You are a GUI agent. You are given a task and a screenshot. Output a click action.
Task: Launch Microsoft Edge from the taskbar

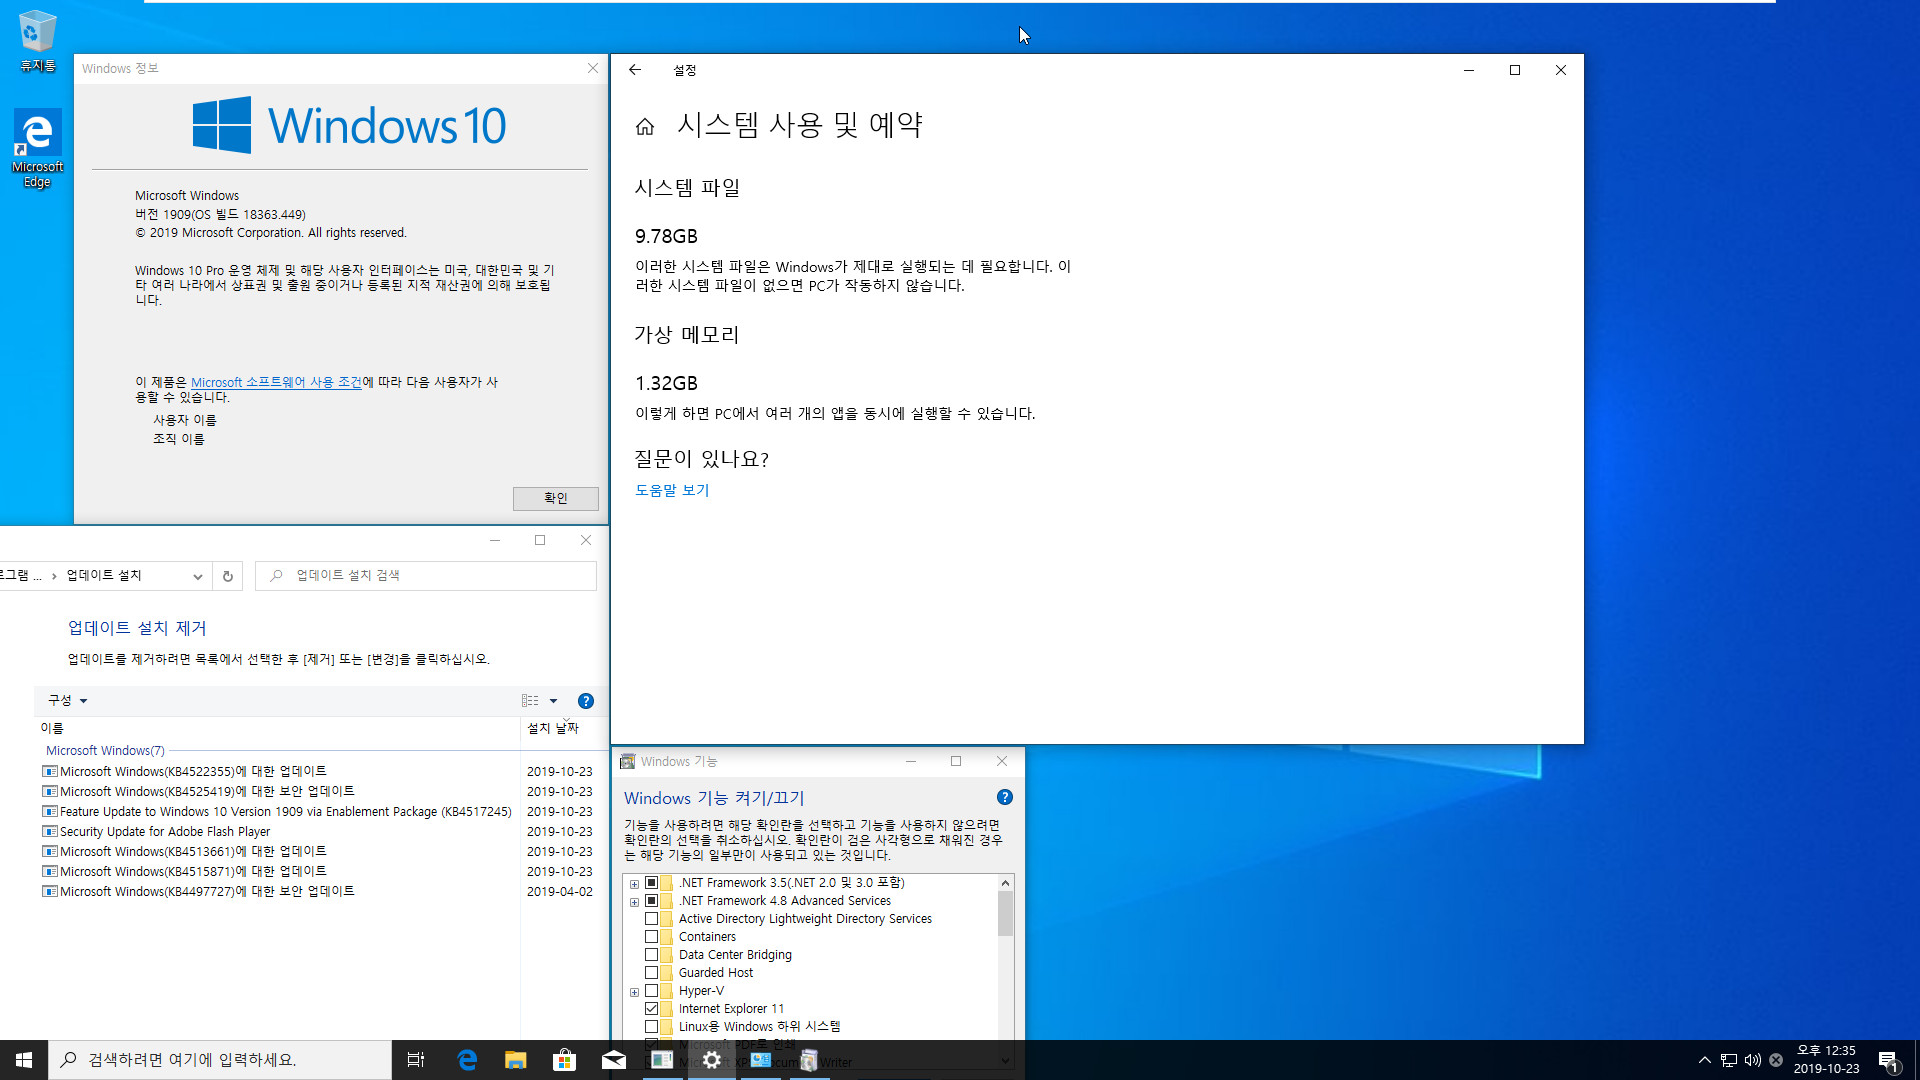pos(467,1060)
